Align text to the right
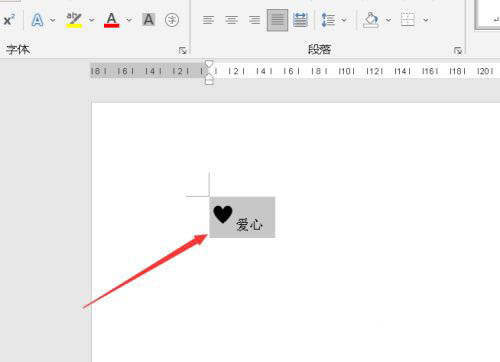The height and width of the screenshot is (362, 500). 255,20
